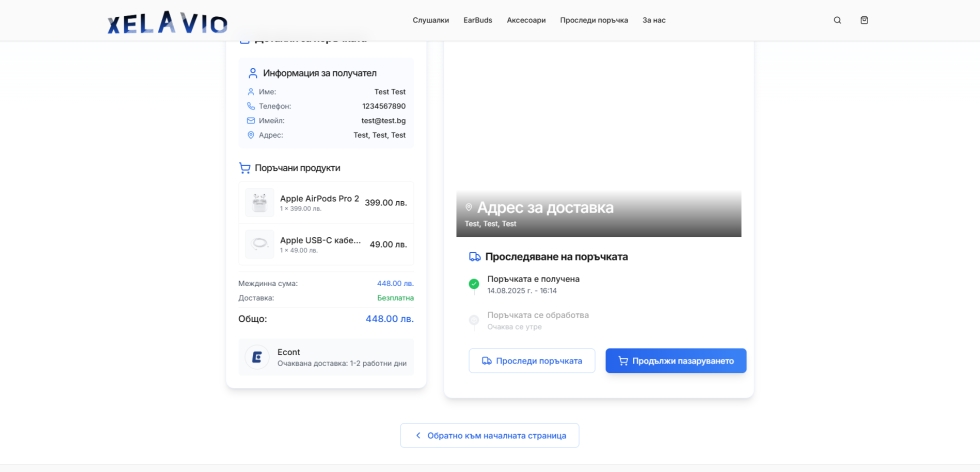Screen dimensions: 980x472
Task: Click the date 14.08.2025 г. - 16:14
Action: tap(522, 291)
